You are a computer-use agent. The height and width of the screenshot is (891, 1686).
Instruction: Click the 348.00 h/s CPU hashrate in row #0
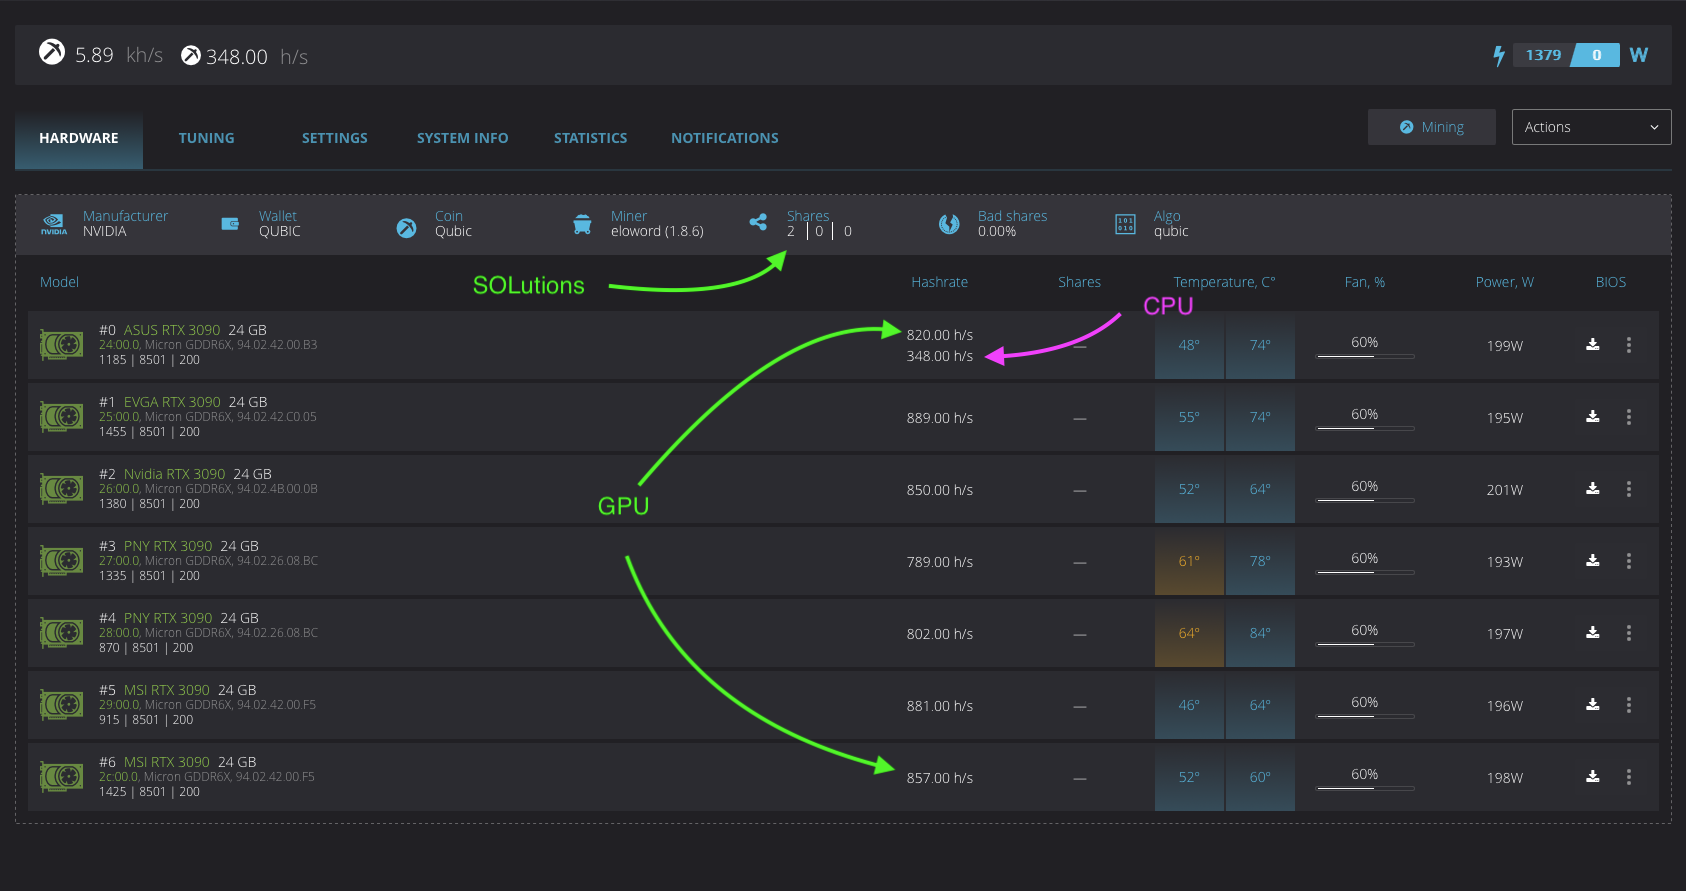tap(940, 356)
